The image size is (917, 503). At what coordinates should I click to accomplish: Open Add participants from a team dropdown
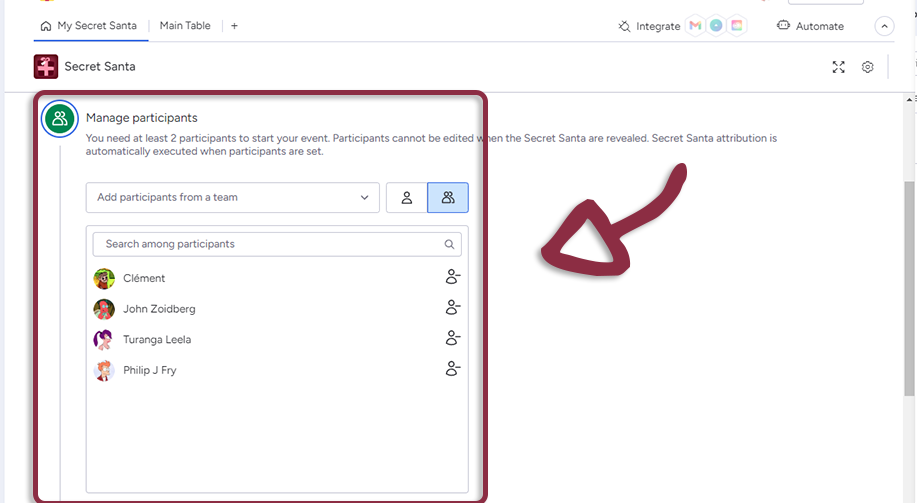click(233, 198)
